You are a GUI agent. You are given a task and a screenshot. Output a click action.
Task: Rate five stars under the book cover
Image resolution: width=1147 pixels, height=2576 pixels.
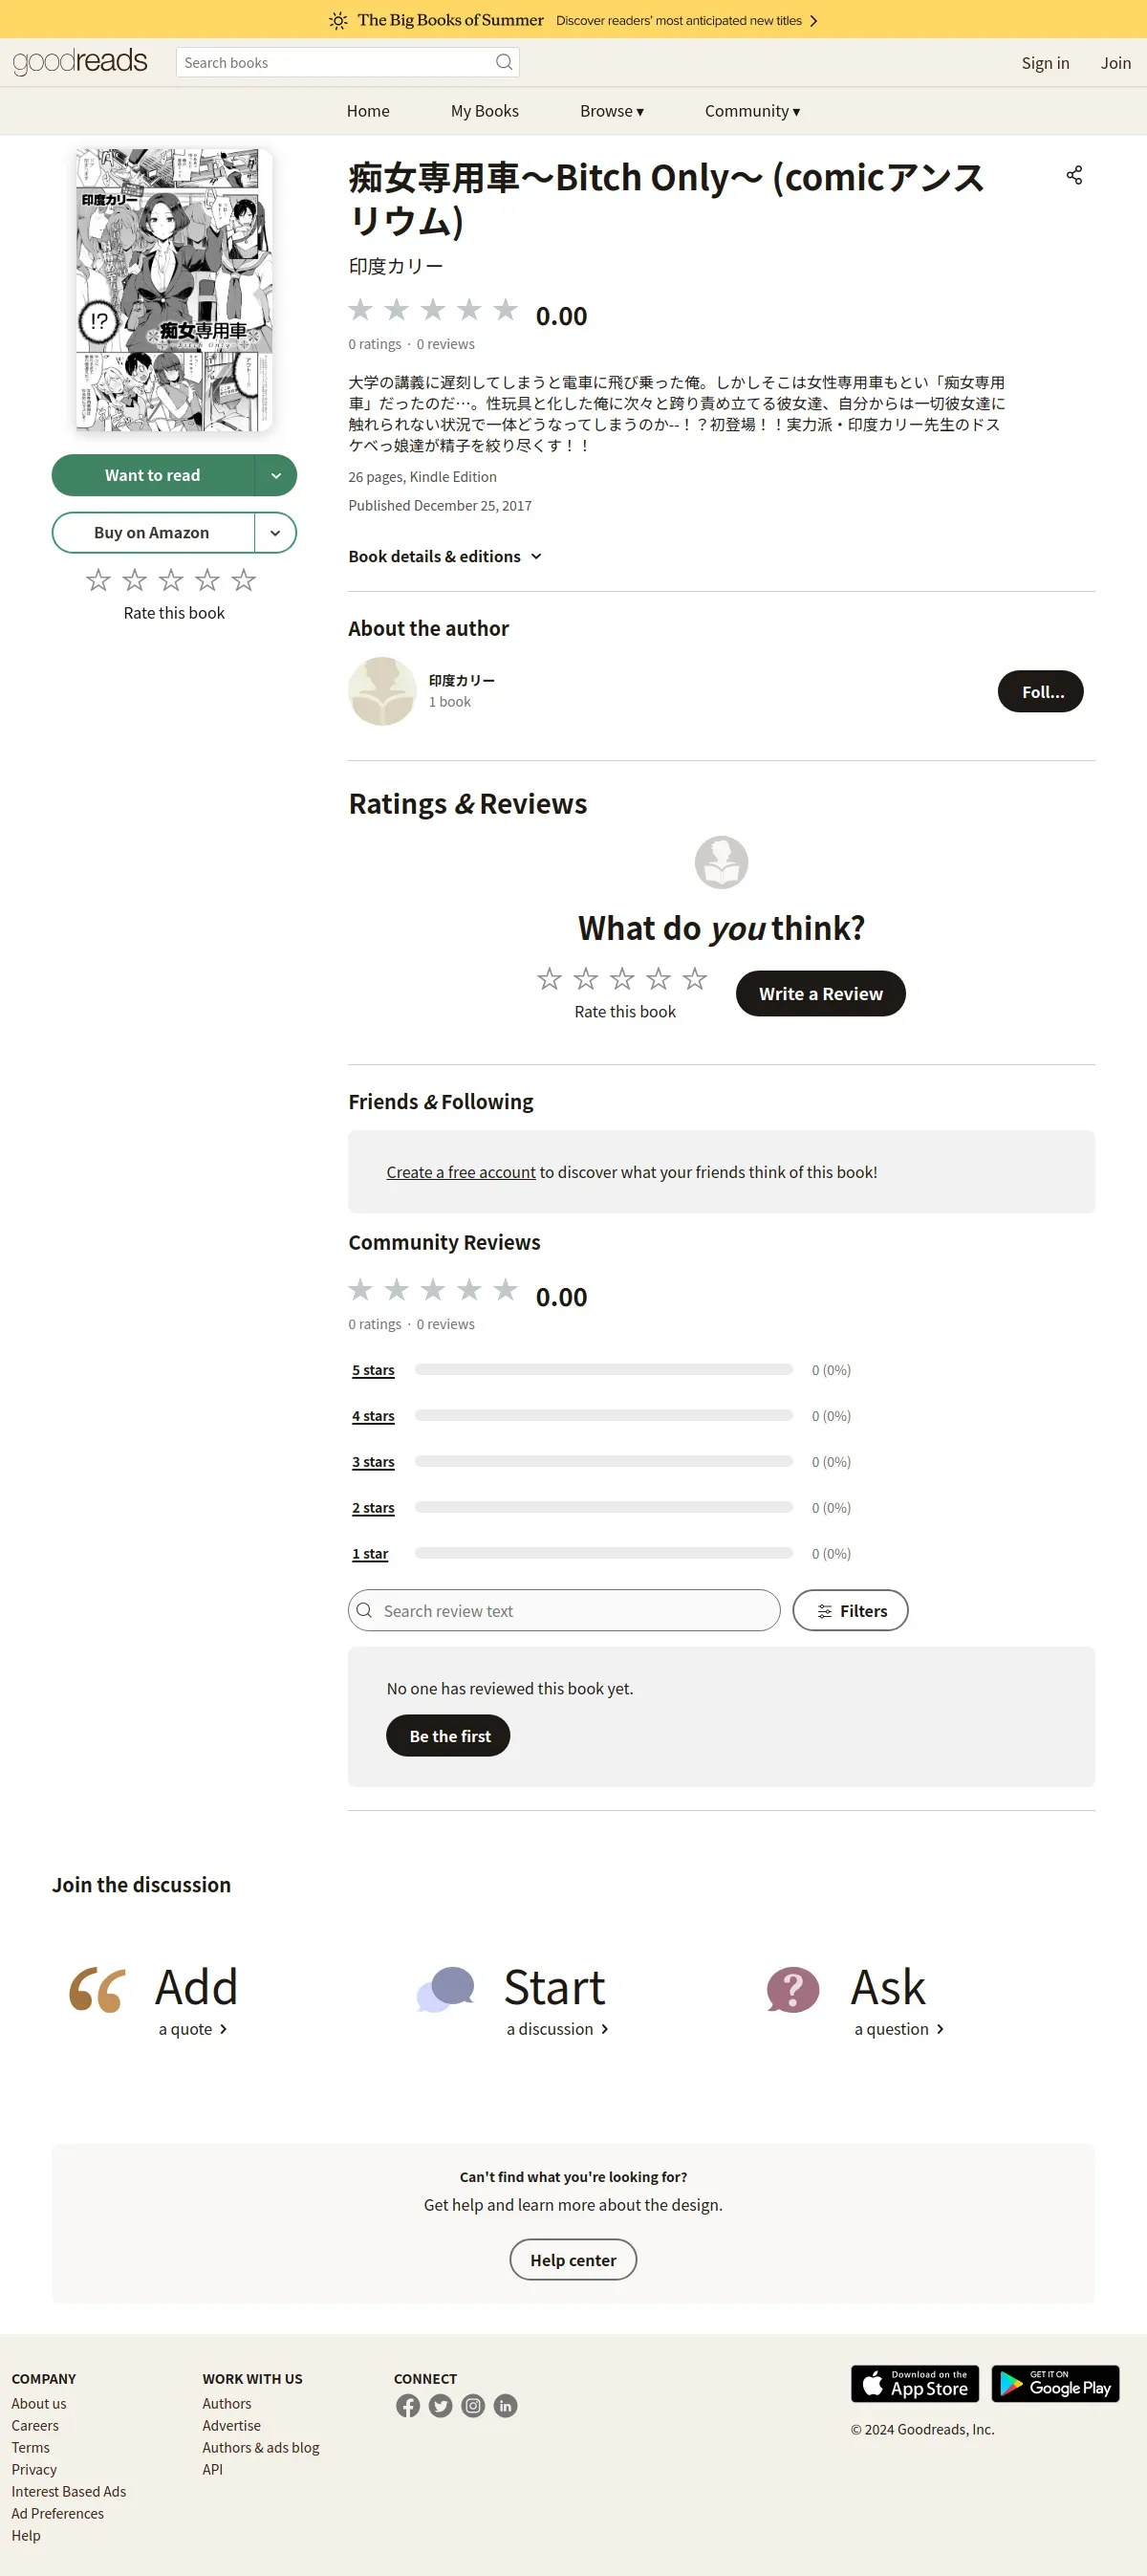coord(243,580)
